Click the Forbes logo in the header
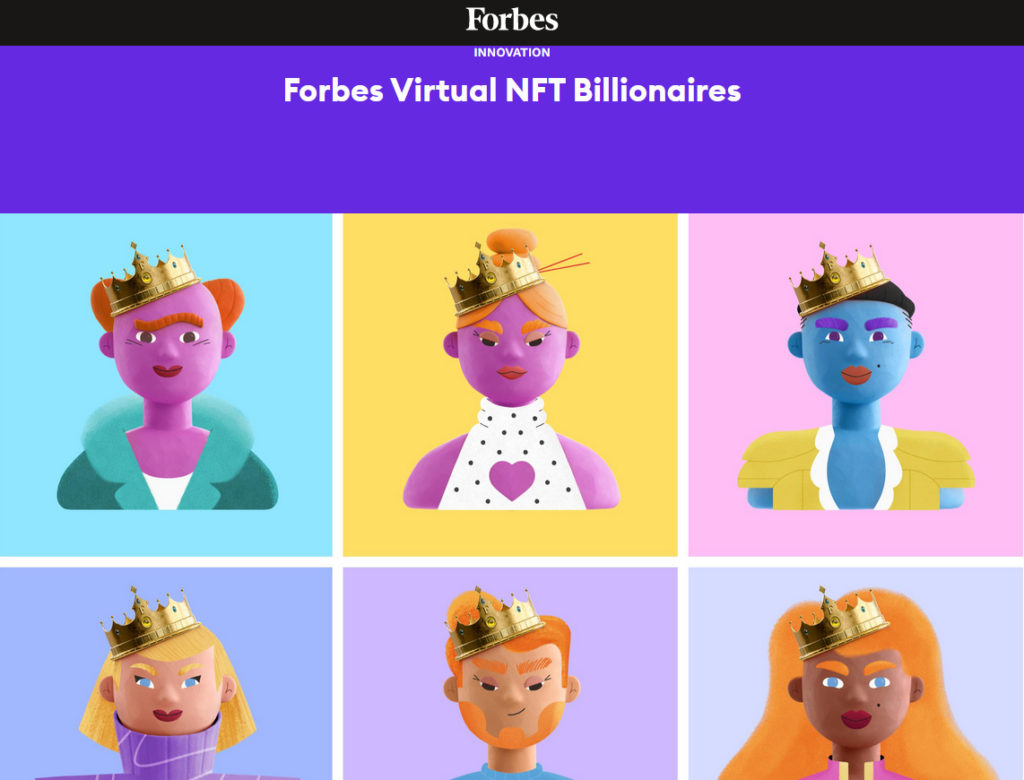The image size is (1024, 780). (512, 20)
